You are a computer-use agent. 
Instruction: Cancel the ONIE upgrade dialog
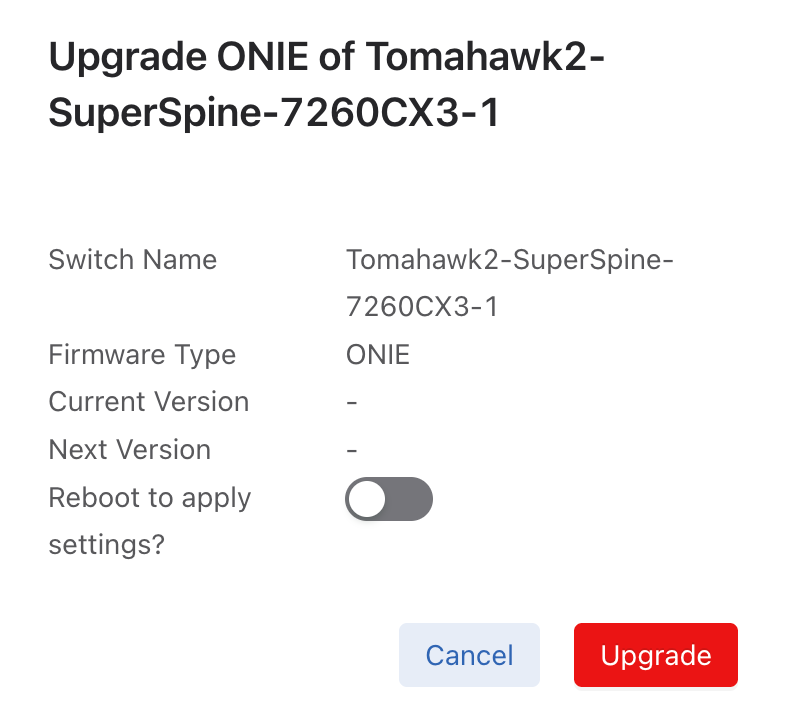(x=469, y=655)
